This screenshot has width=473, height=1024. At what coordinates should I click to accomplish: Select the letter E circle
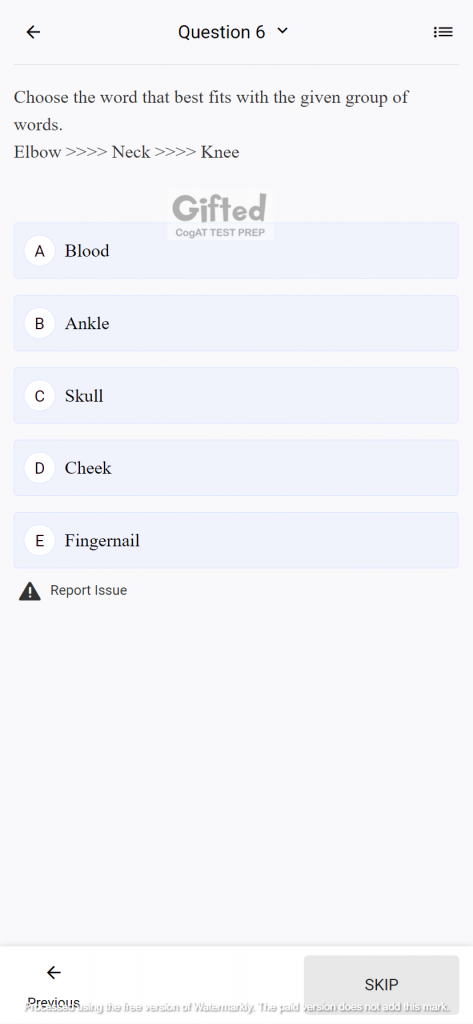pos(39,541)
